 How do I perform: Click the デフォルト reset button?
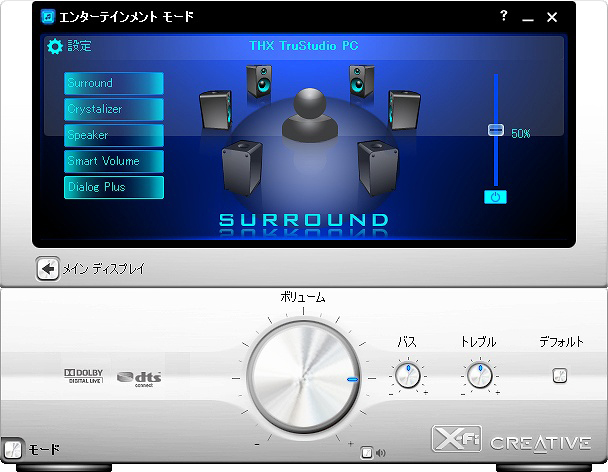click(x=560, y=375)
